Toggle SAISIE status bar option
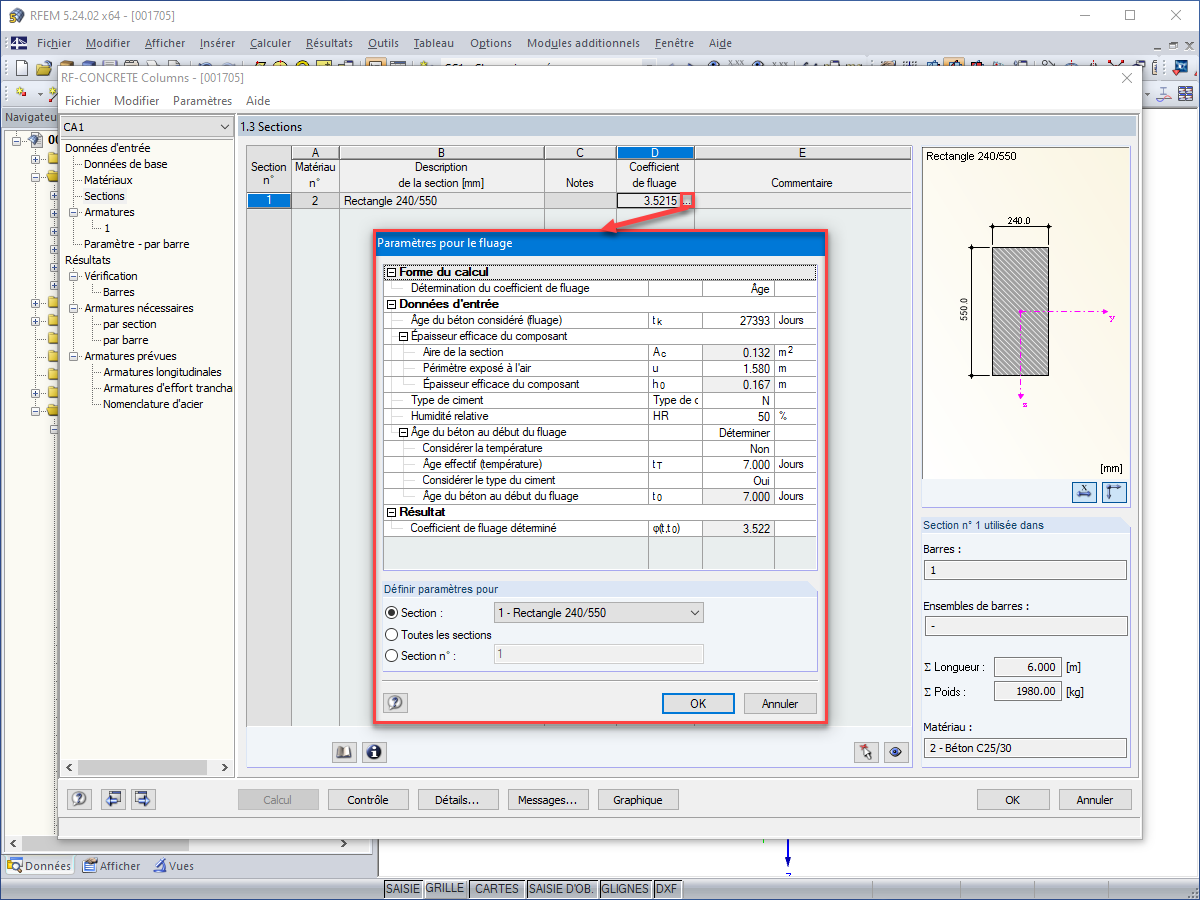Screen dimensions: 1200x900 (402, 888)
